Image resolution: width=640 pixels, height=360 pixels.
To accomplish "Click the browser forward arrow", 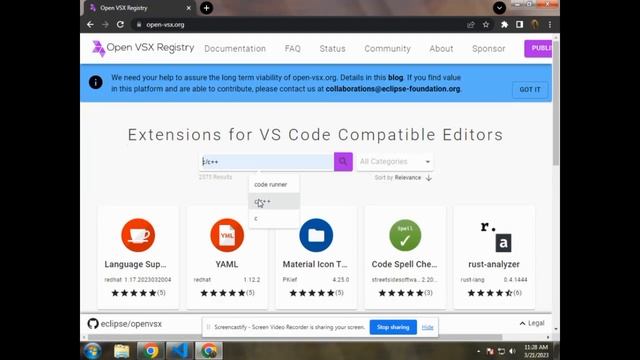I will point(105,24).
